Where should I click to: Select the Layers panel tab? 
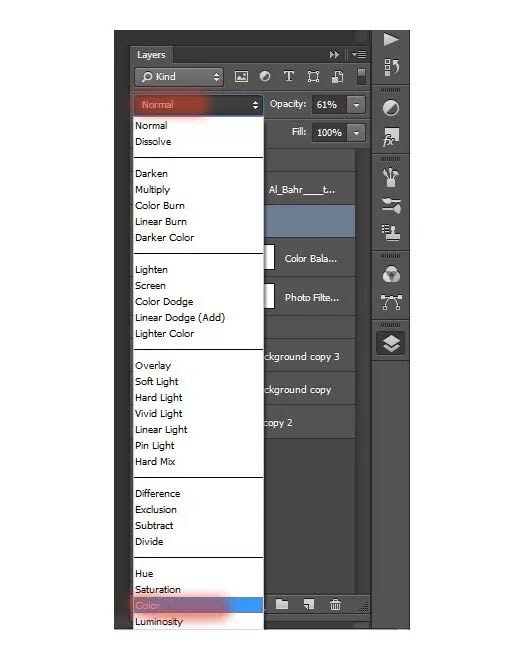click(x=151, y=55)
